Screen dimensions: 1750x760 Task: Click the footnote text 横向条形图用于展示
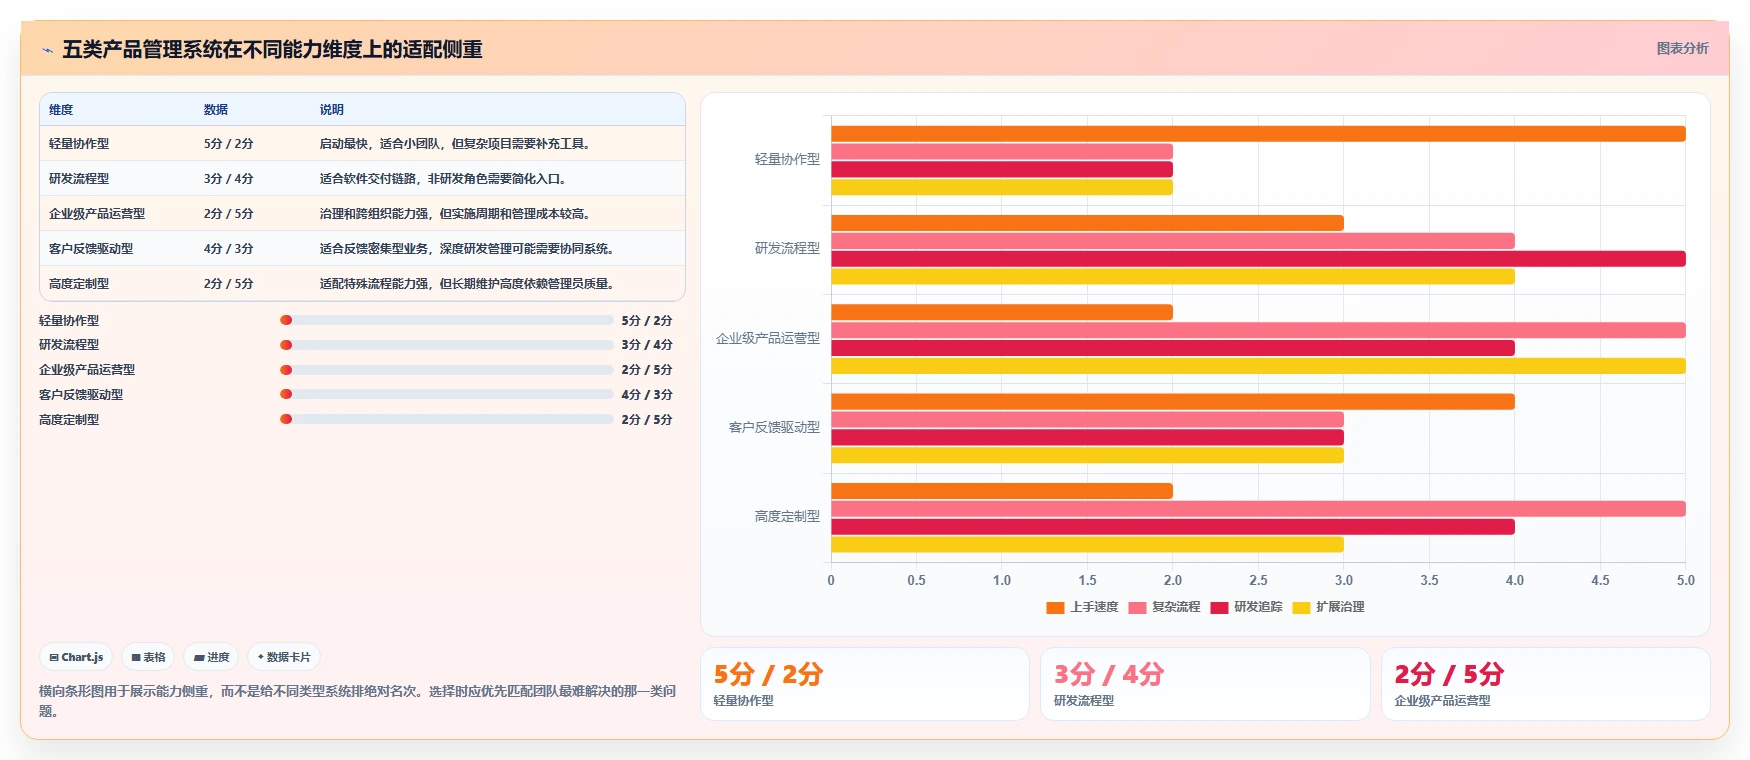click(358, 701)
